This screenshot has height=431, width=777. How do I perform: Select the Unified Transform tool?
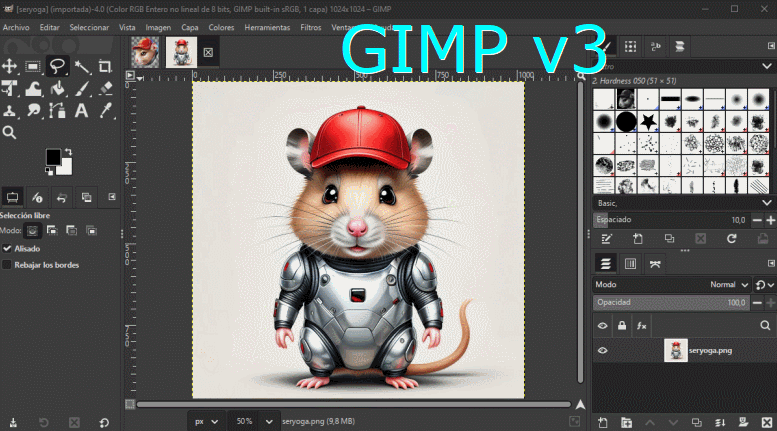point(9,88)
